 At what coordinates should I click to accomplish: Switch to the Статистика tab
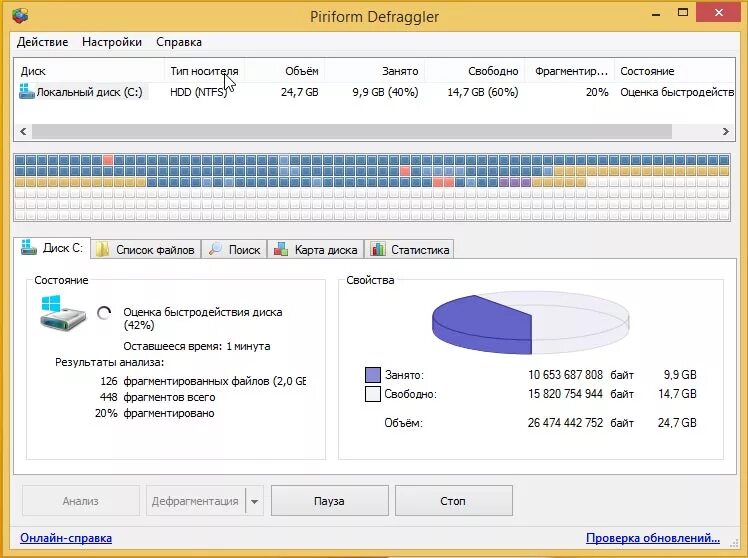click(410, 249)
